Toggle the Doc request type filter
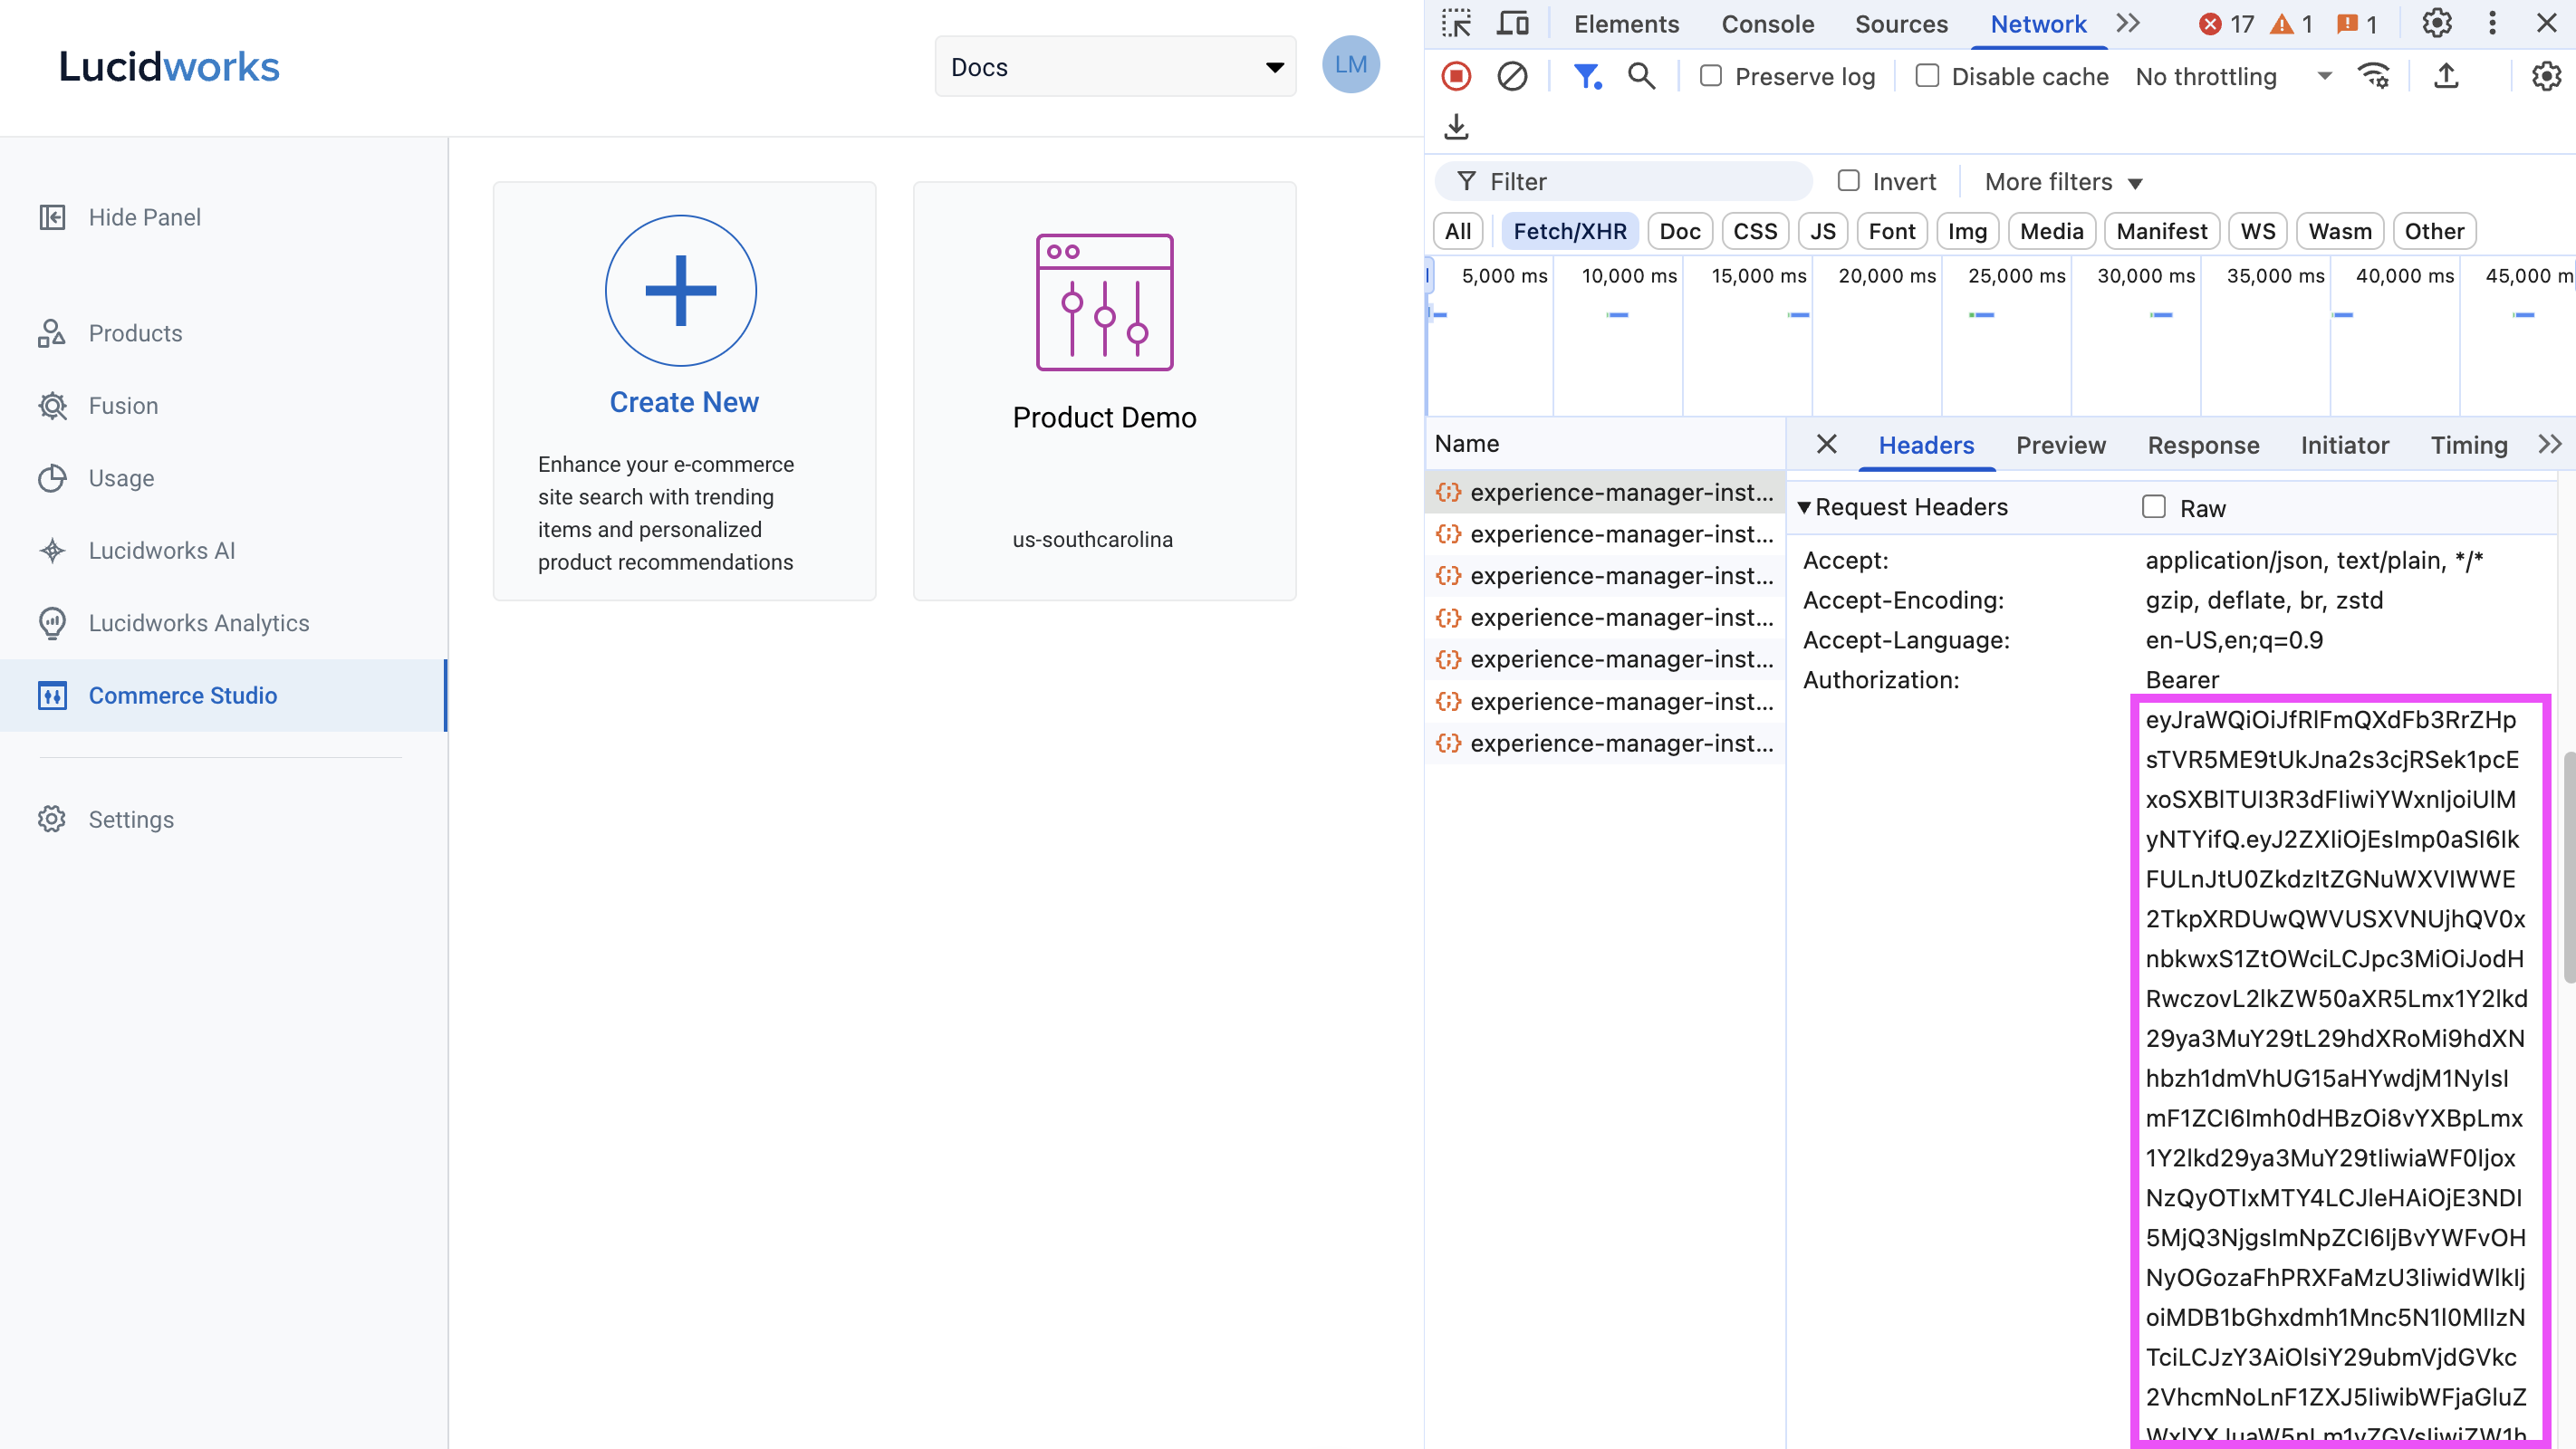Viewport: 2576px width, 1449px height. (1679, 231)
